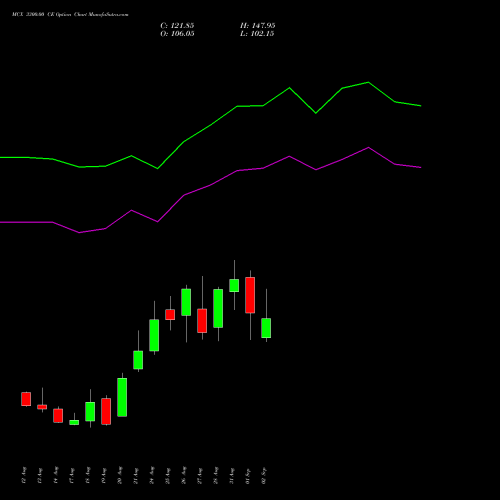Select the 31 Aug date label
Viewport: 500px width, 500px height.
[232, 476]
